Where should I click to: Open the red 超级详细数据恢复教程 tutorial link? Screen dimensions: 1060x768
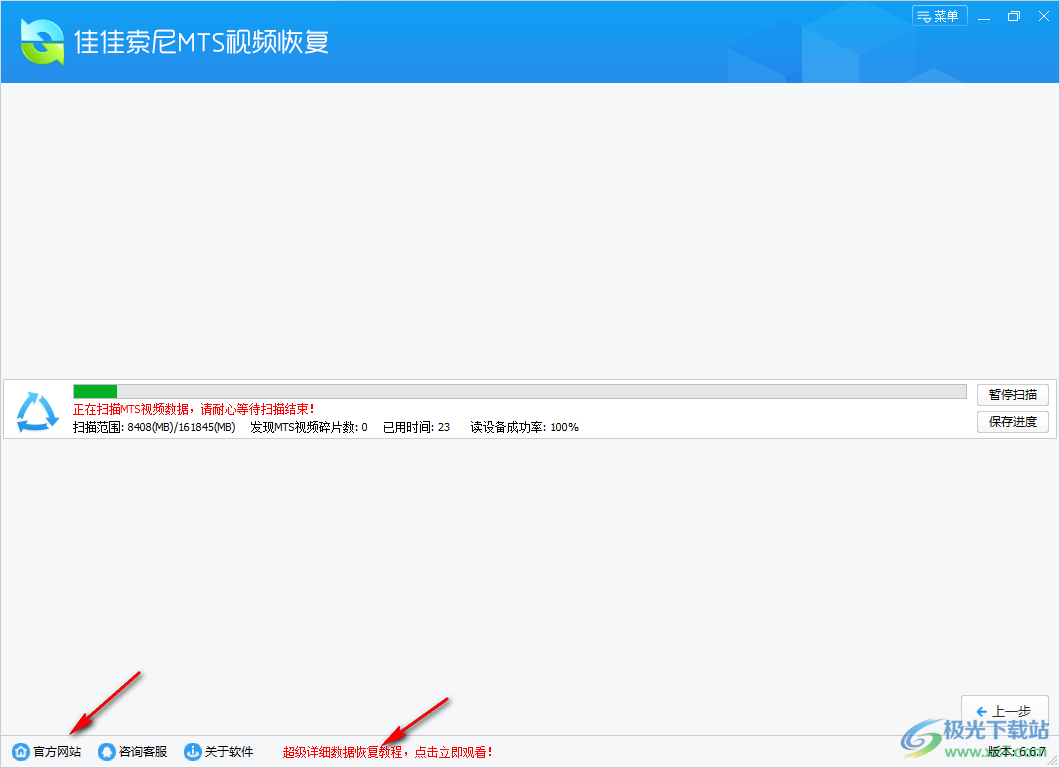(x=387, y=752)
